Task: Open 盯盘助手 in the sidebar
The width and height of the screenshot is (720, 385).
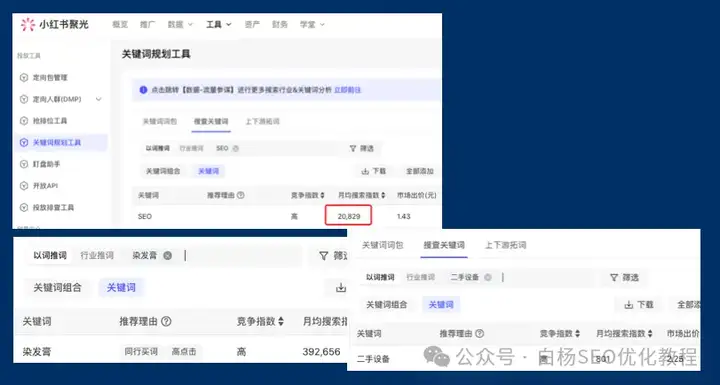Action: click(40, 164)
